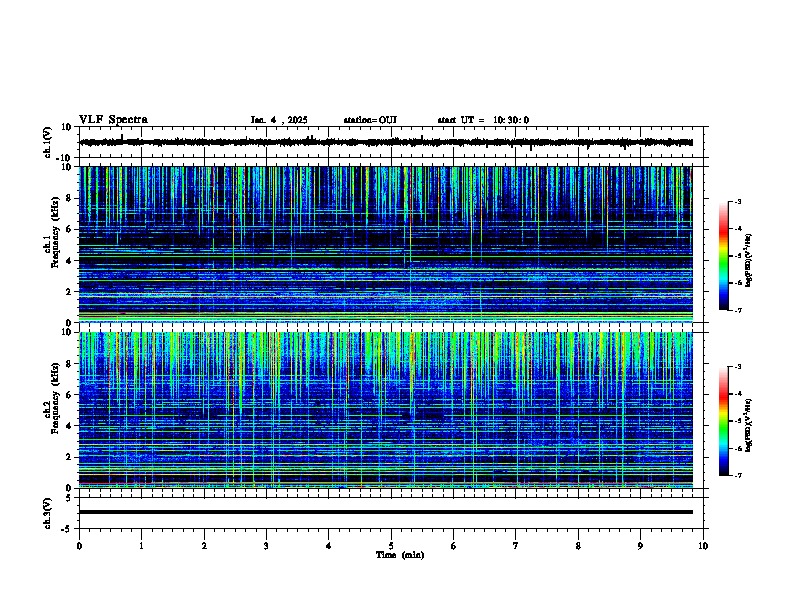
Task: Select the "start UT = 10:30:0" text
Action: coord(483,120)
